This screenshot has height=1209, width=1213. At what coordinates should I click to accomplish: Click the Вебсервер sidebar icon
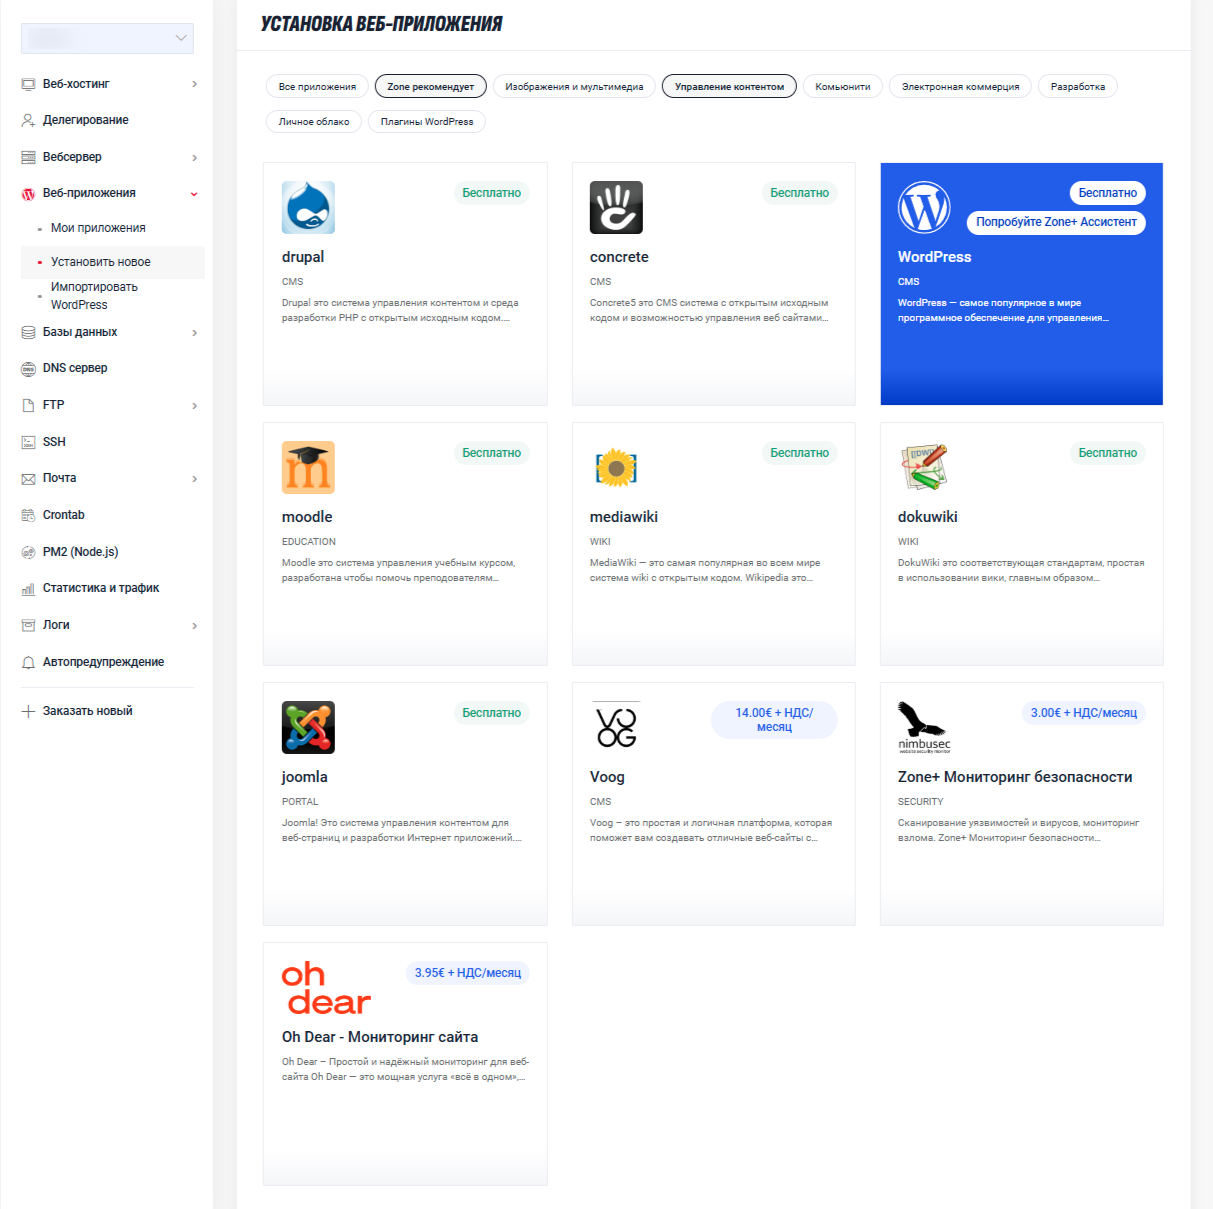(28, 157)
